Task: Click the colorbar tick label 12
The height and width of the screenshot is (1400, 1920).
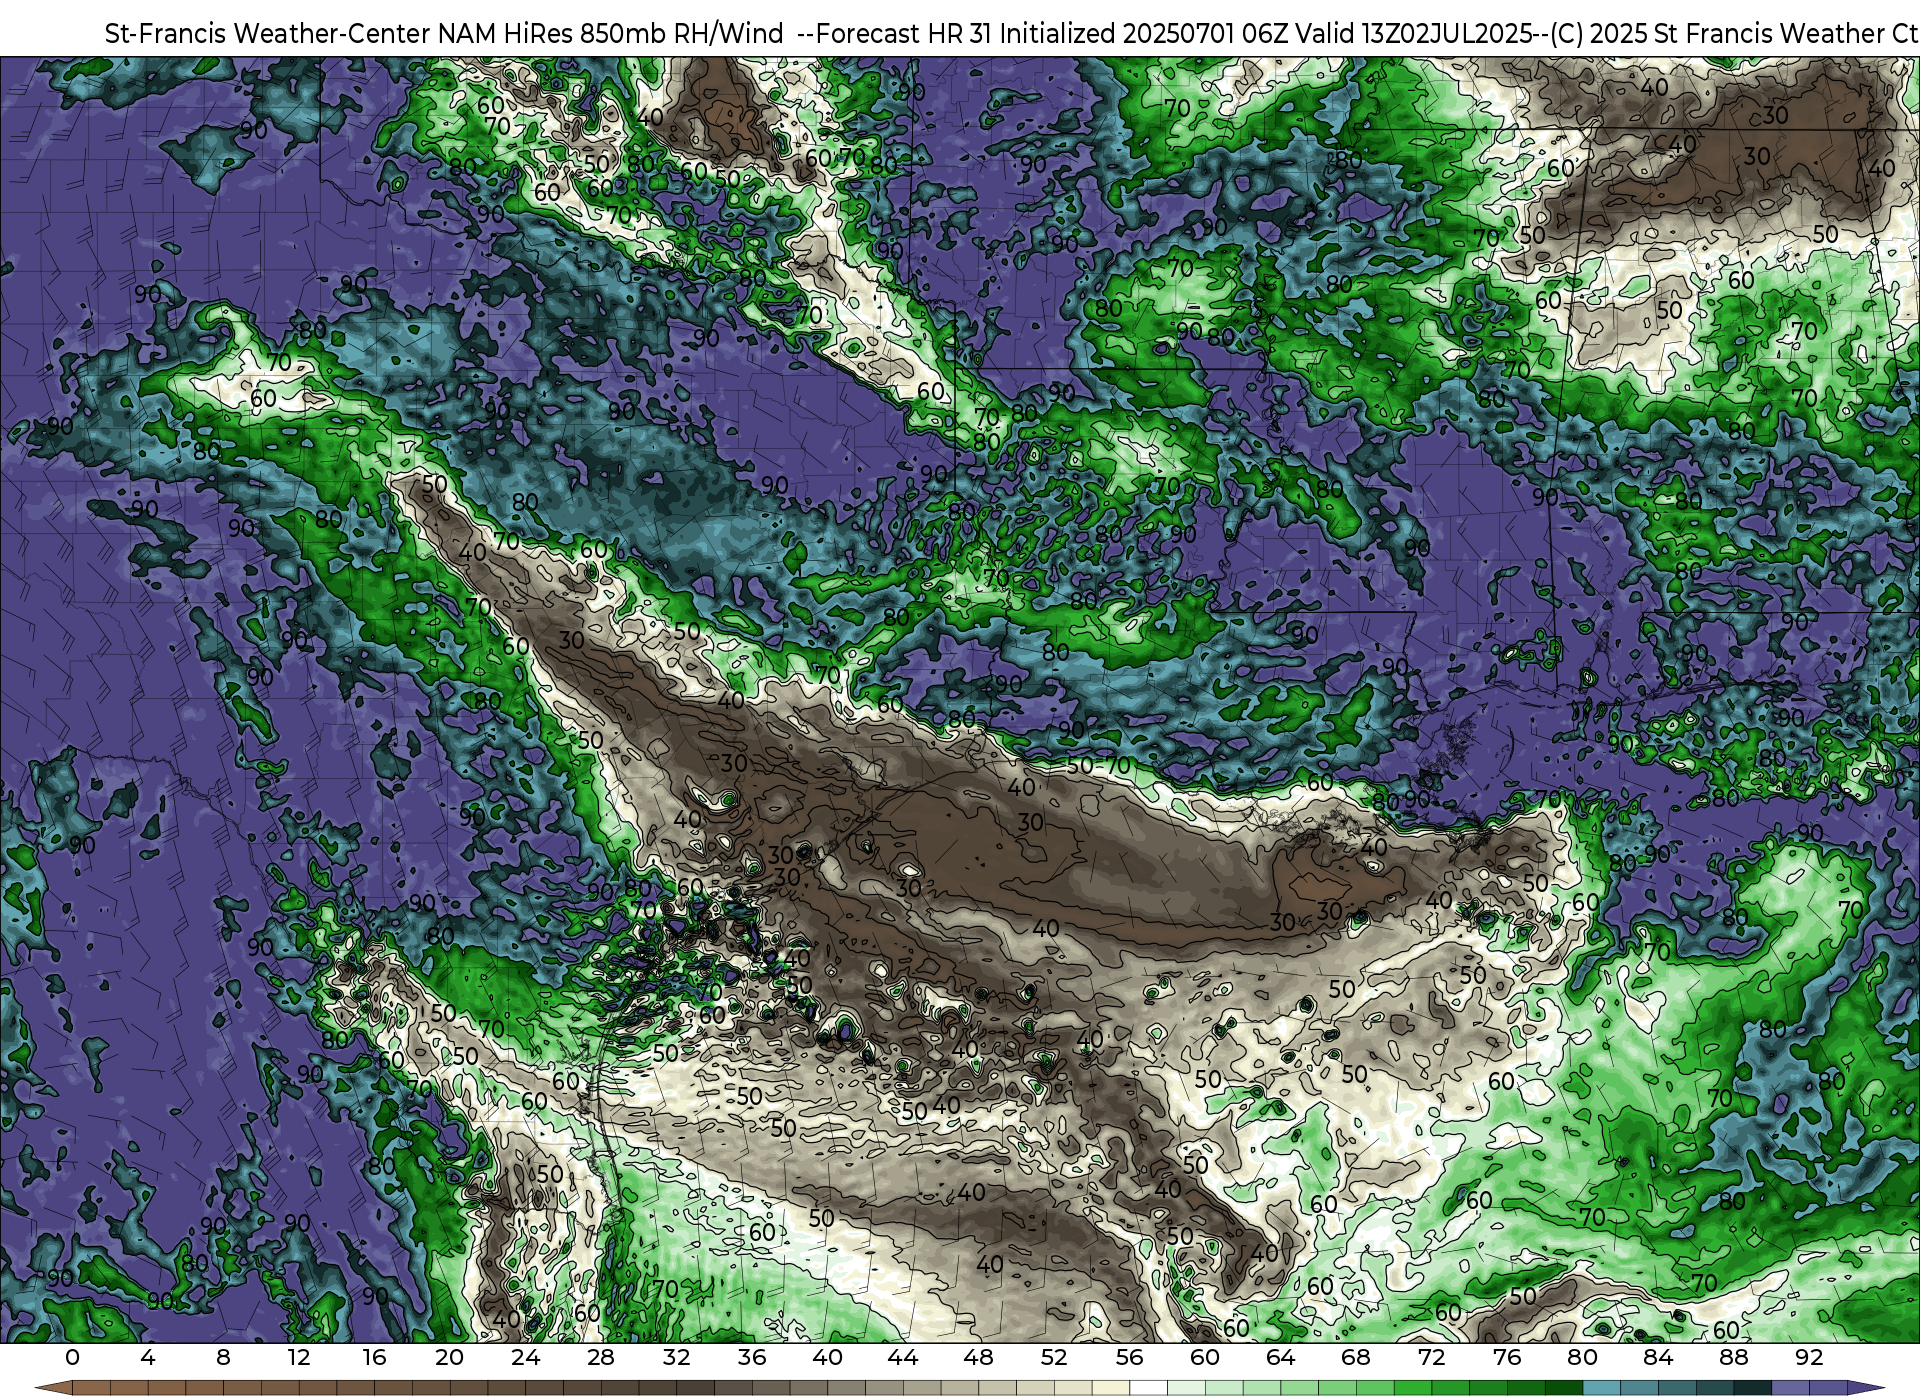Action: pos(298,1358)
